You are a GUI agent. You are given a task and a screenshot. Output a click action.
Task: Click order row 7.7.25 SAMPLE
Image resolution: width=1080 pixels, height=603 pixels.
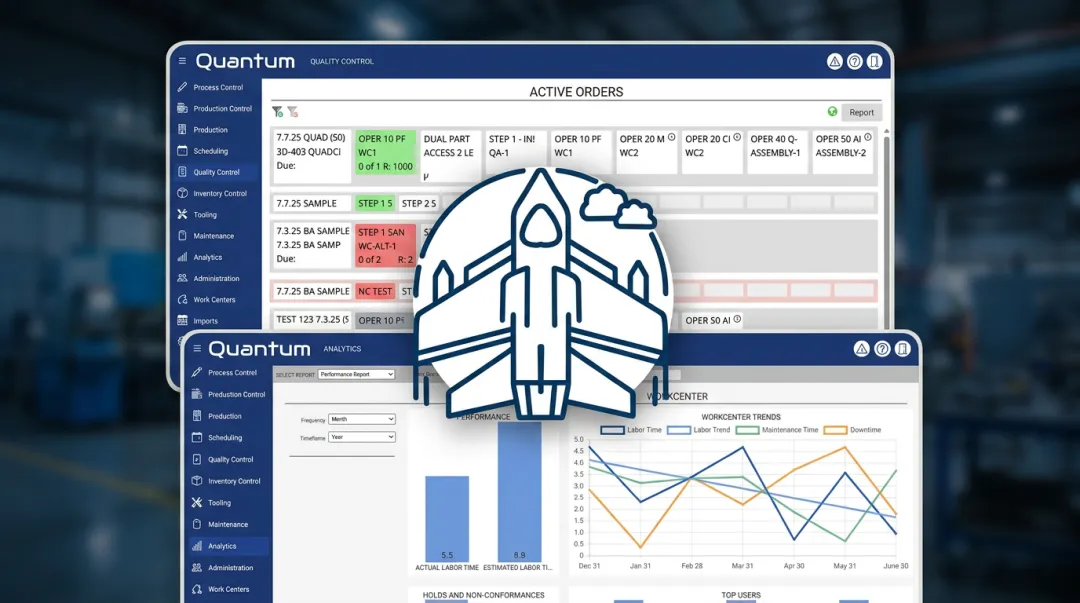[x=312, y=203]
